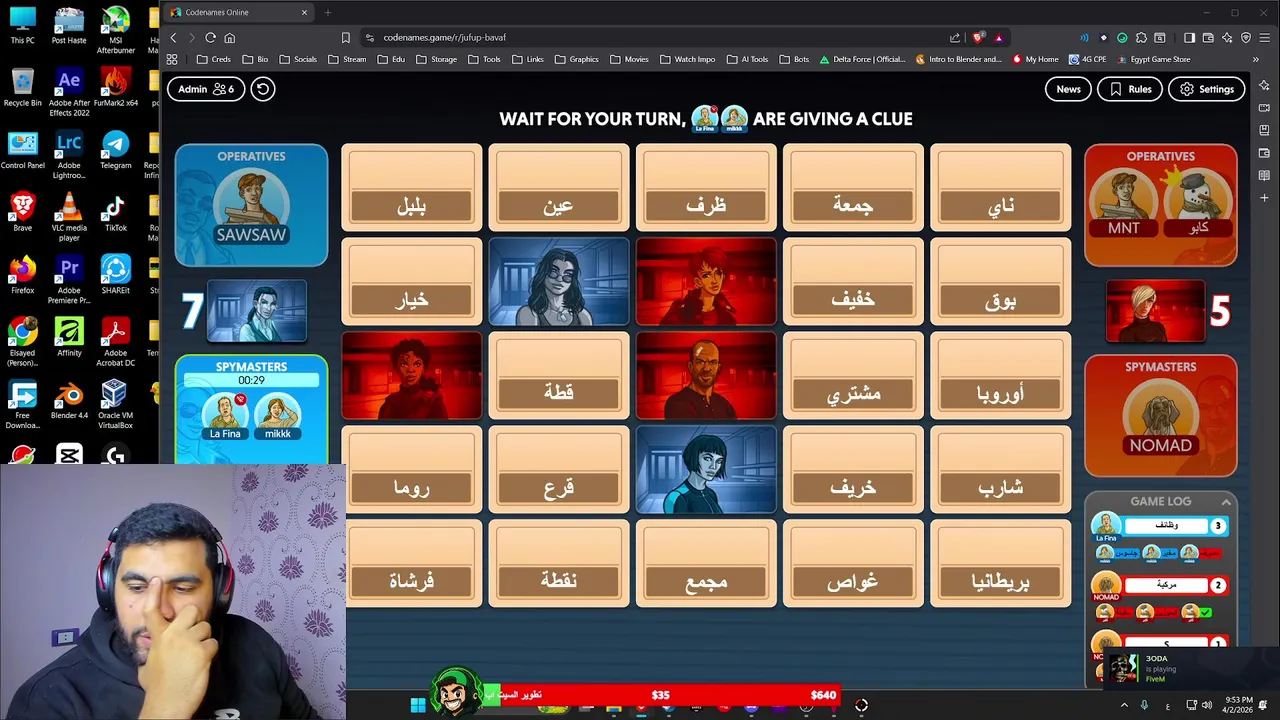This screenshot has height=720, width=1280.
Task: Open the apps grid icon in bookmarks bar
Action: pos(172,59)
